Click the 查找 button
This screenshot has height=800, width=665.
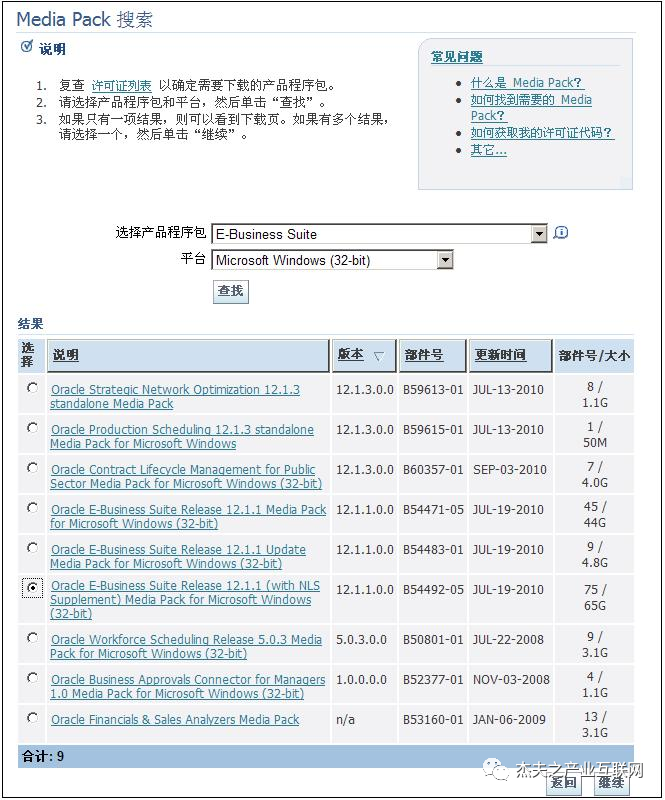click(231, 292)
